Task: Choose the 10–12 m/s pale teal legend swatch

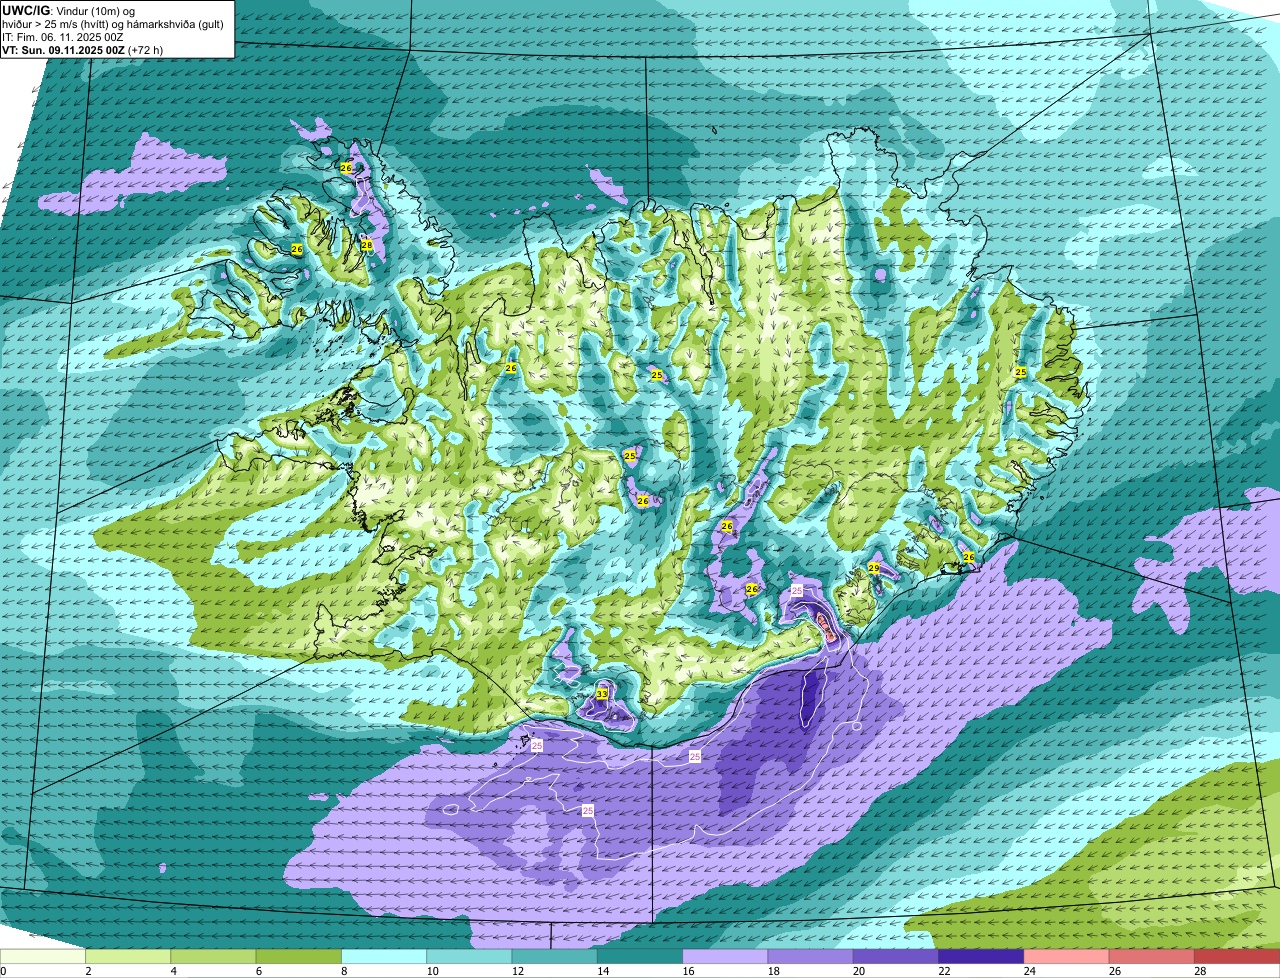Action: [x=469, y=957]
